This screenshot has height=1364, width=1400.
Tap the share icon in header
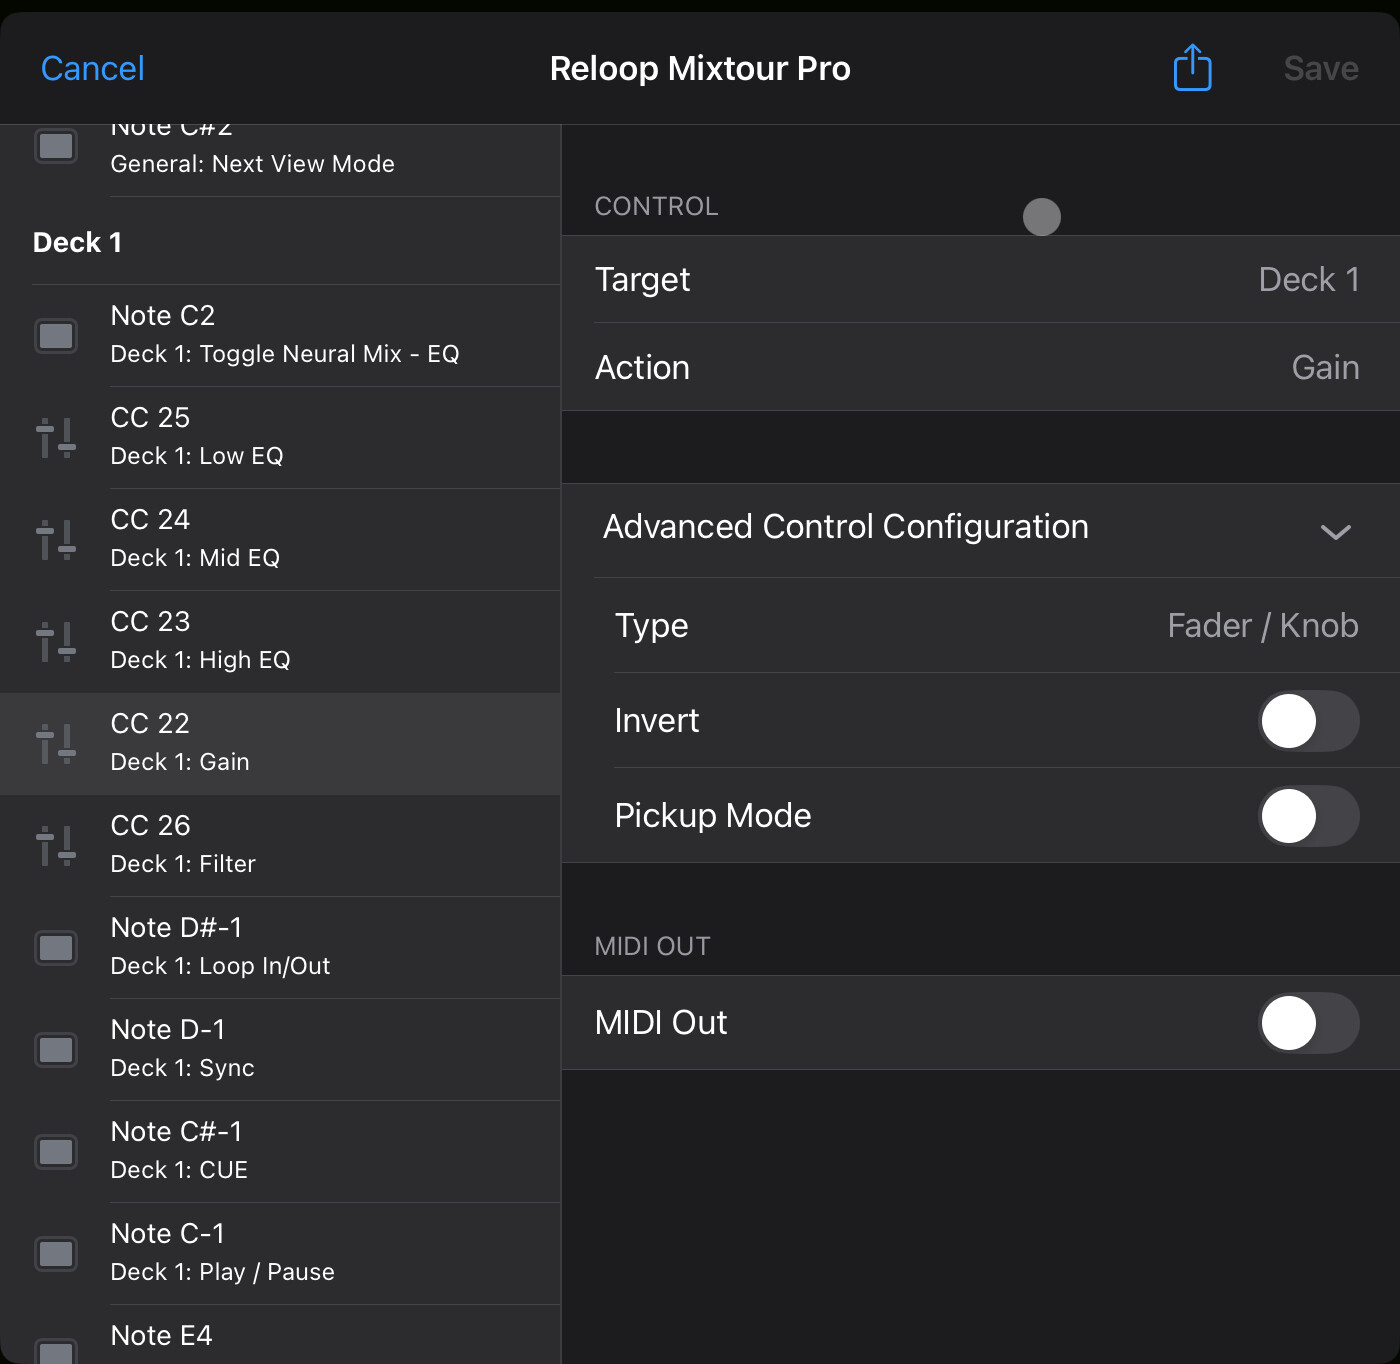pos(1192,68)
